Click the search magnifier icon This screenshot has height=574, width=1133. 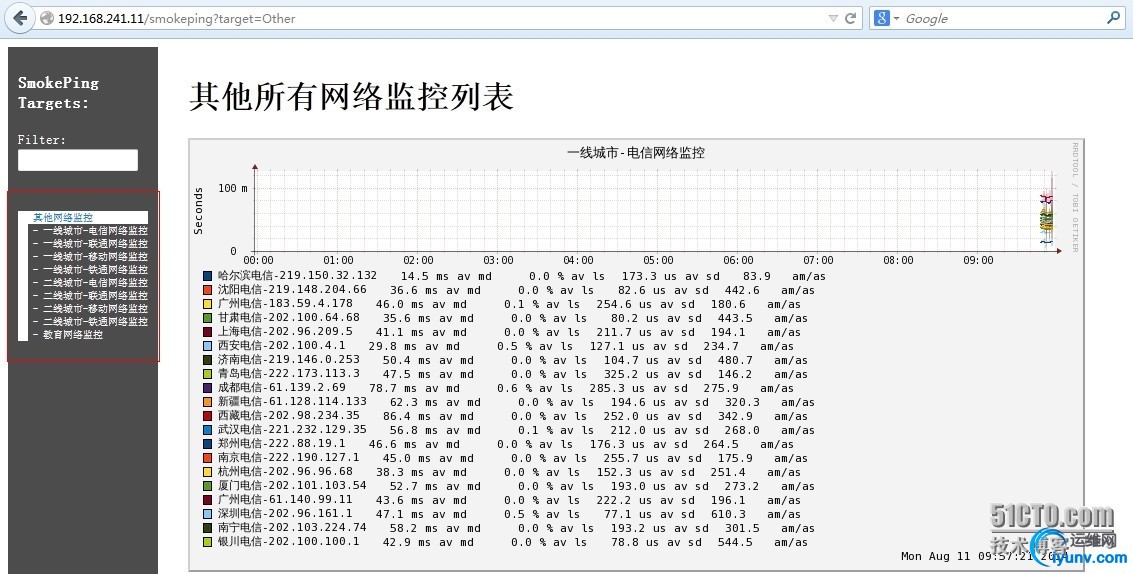tap(1113, 17)
